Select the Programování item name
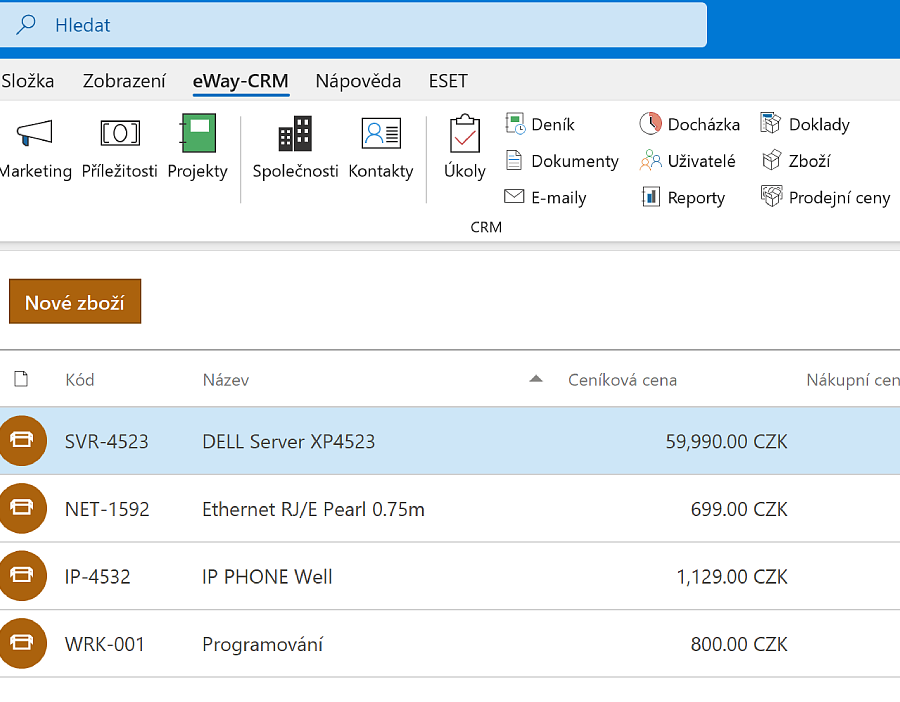Screen dimensions: 900x702 (x=262, y=645)
